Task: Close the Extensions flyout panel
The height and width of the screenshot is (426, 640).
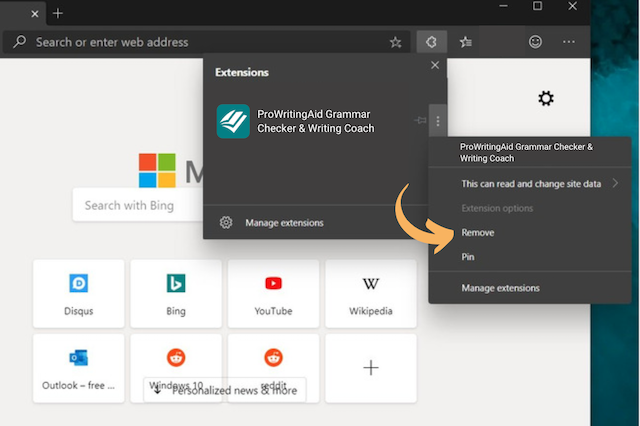Action: click(435, 65)
